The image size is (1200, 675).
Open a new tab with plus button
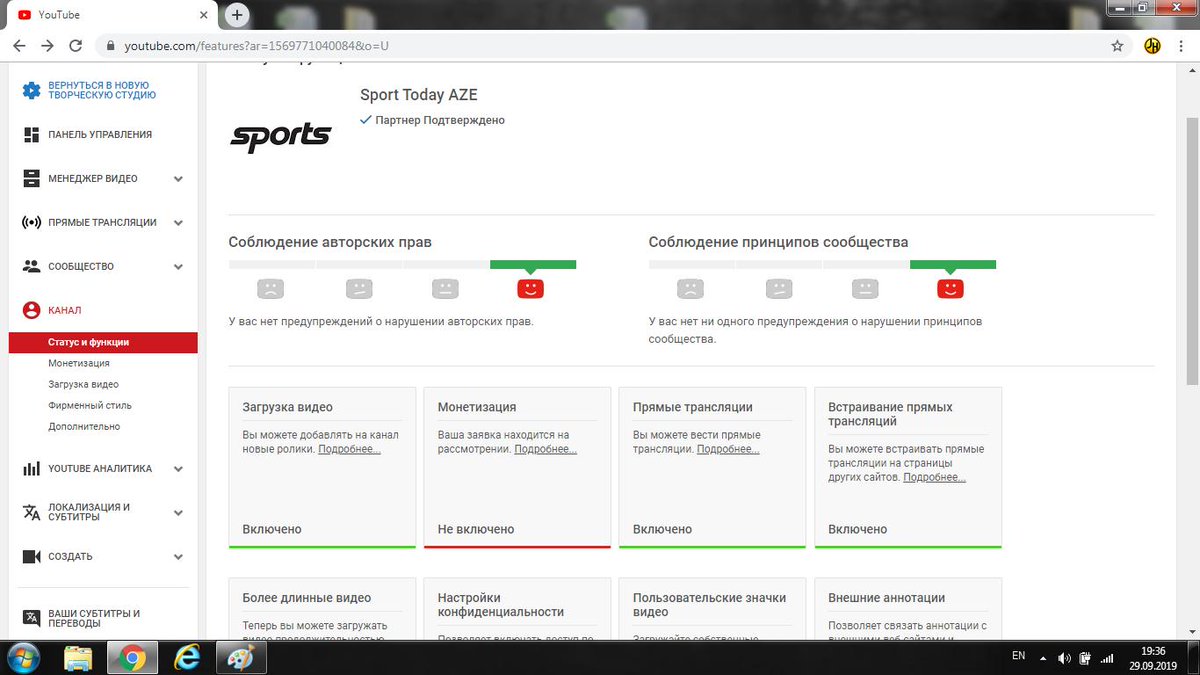point(236,15)
